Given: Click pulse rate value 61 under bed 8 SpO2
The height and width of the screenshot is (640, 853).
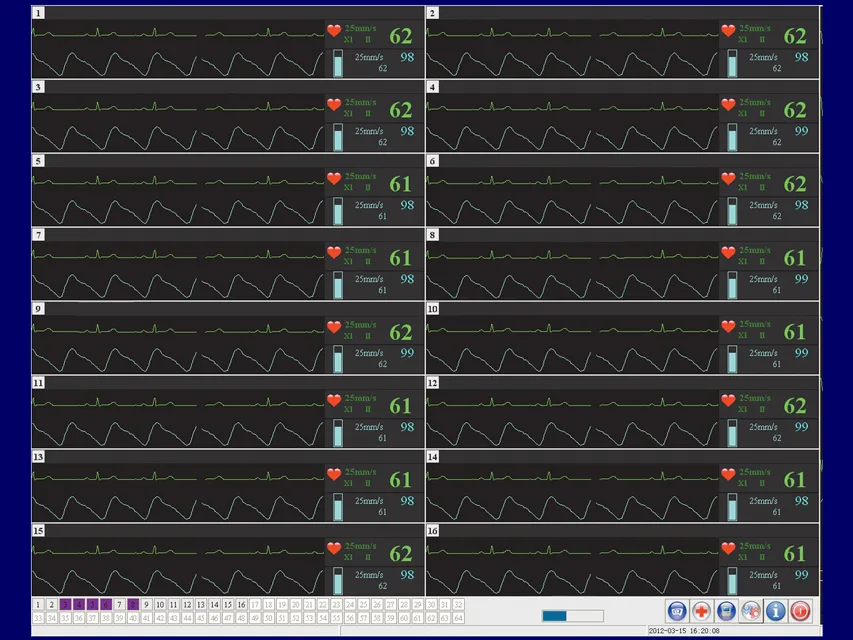Looking at the screenshot, I should tap(777, 291).
